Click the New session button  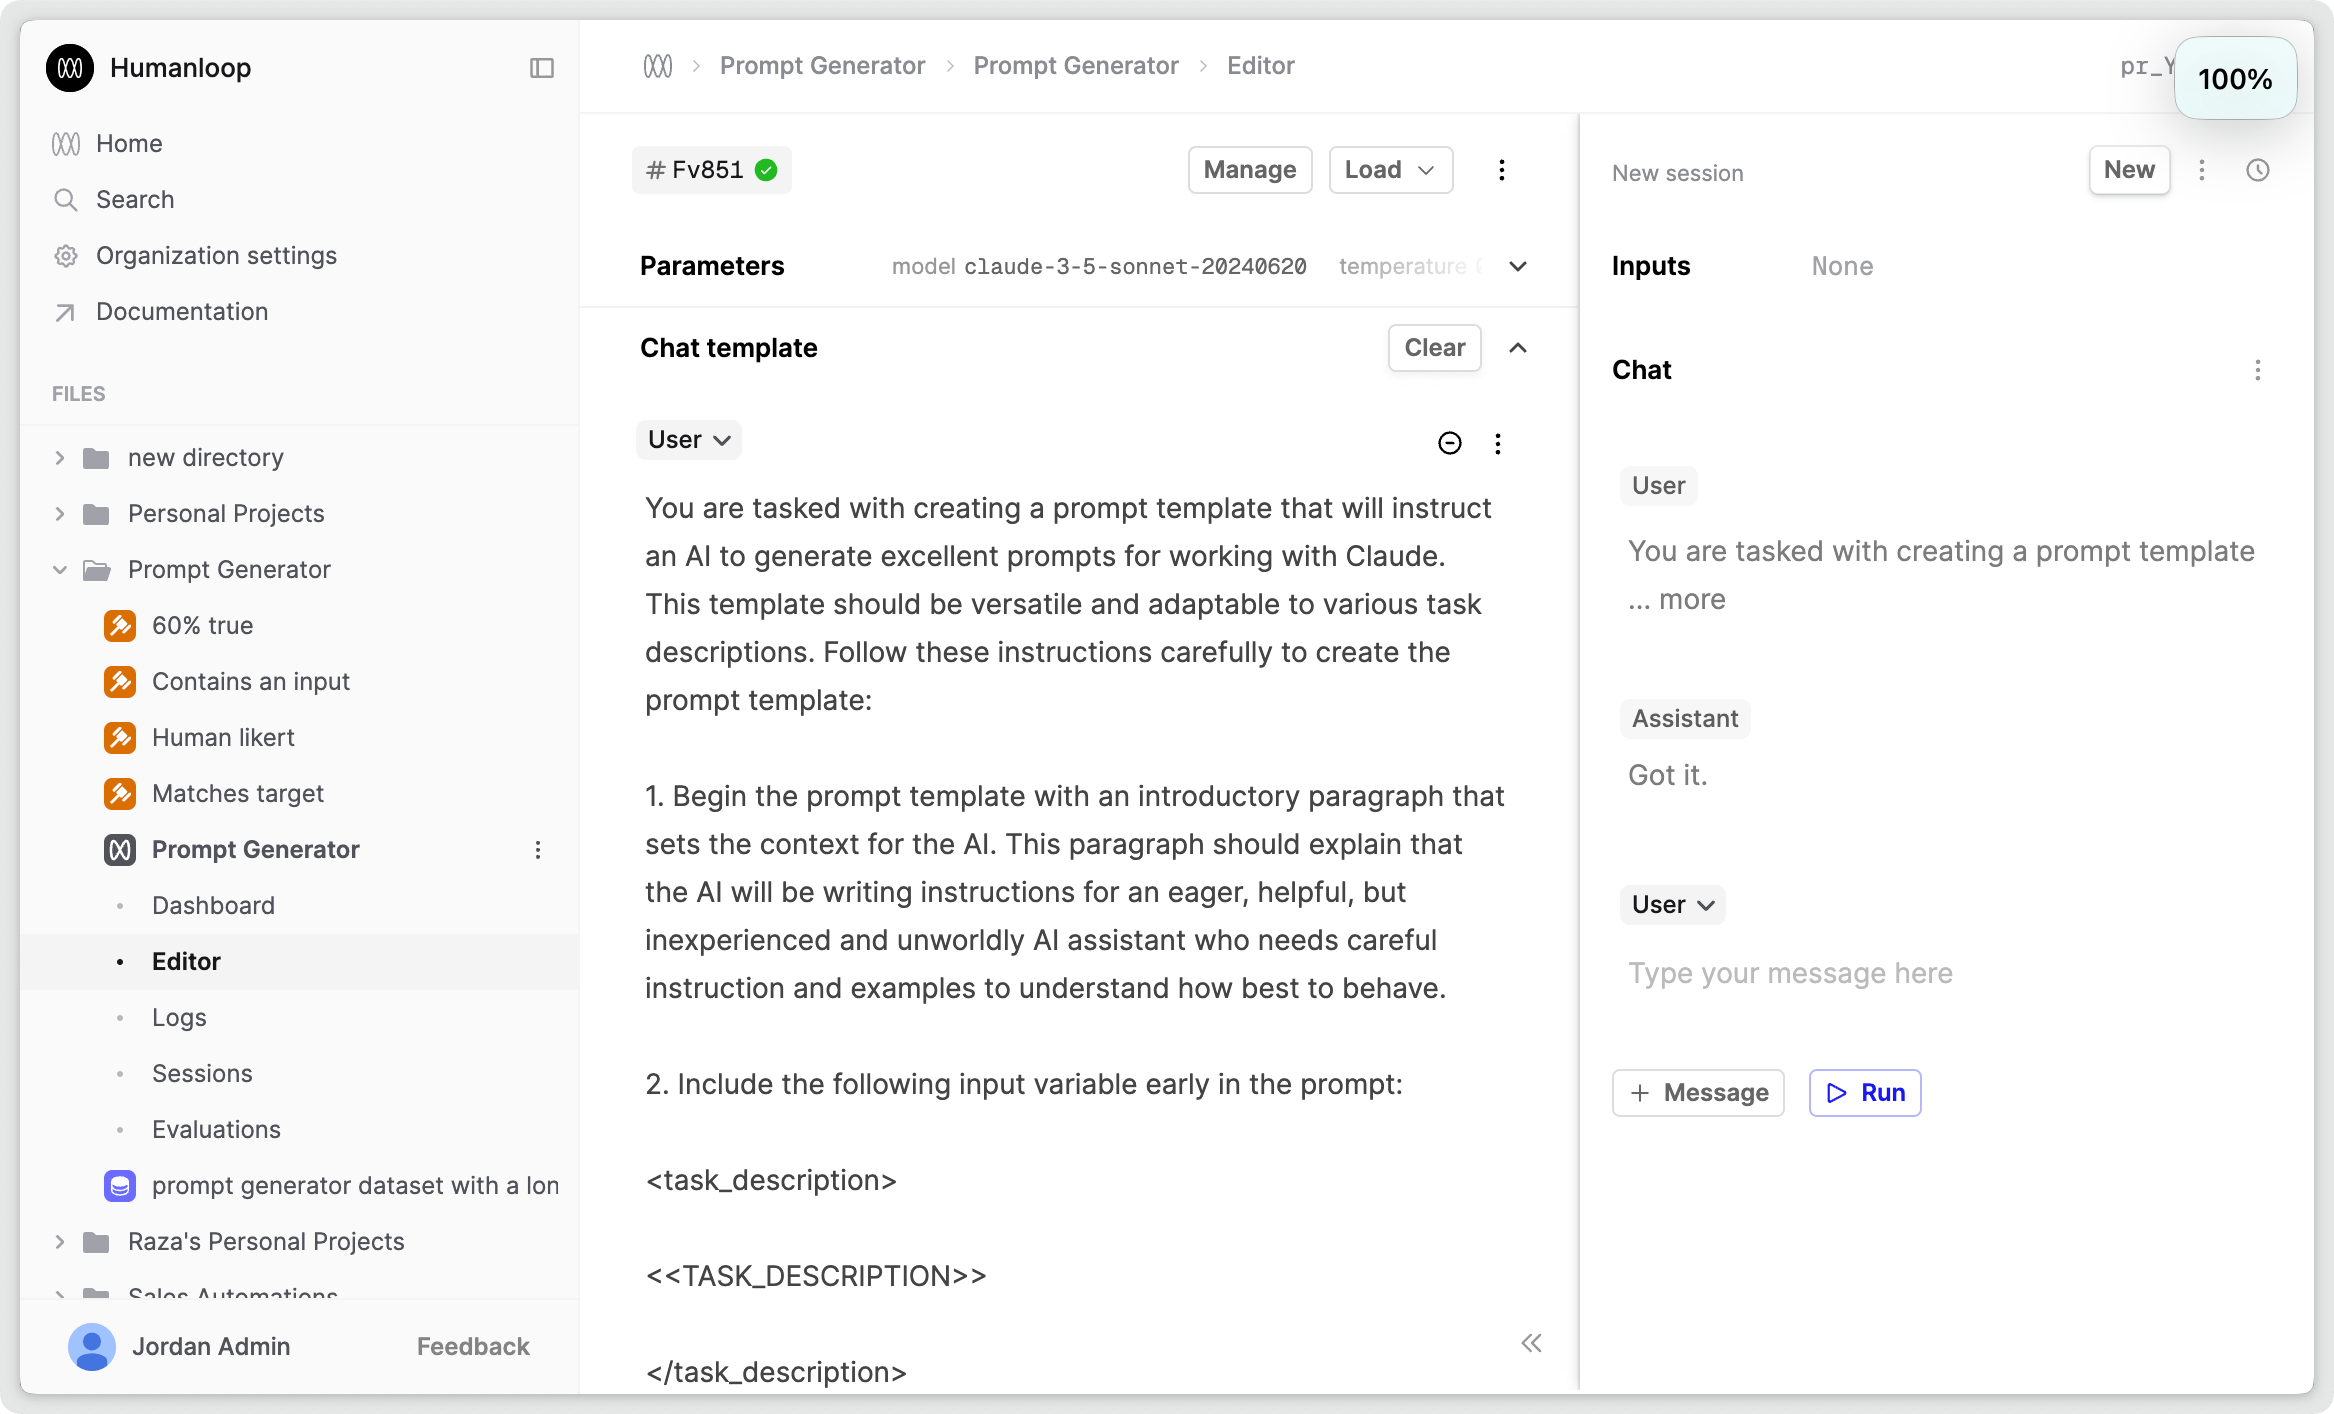[2129, 170]
